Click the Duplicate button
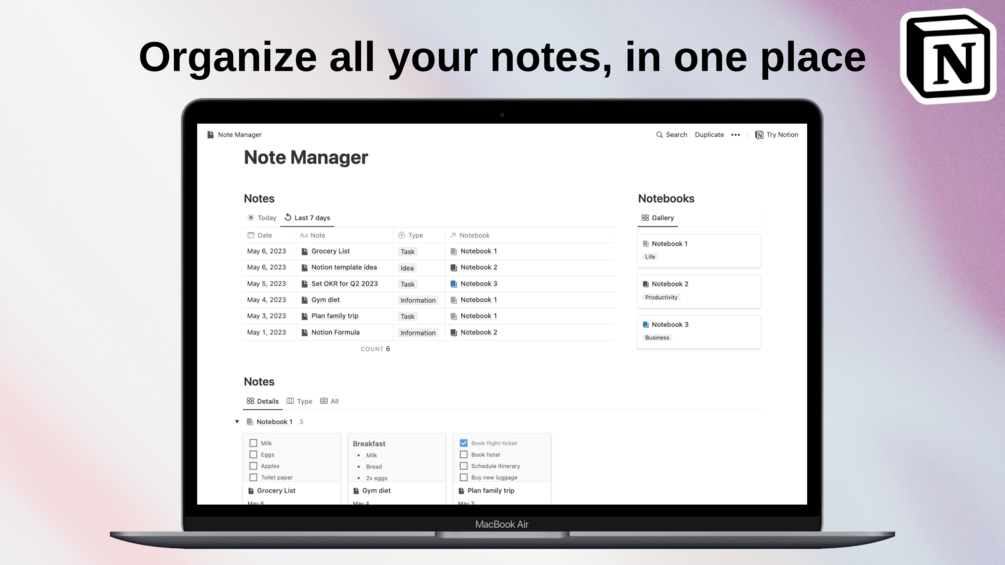This screenshot has width=1005, height=565. (x=709, y=135)
